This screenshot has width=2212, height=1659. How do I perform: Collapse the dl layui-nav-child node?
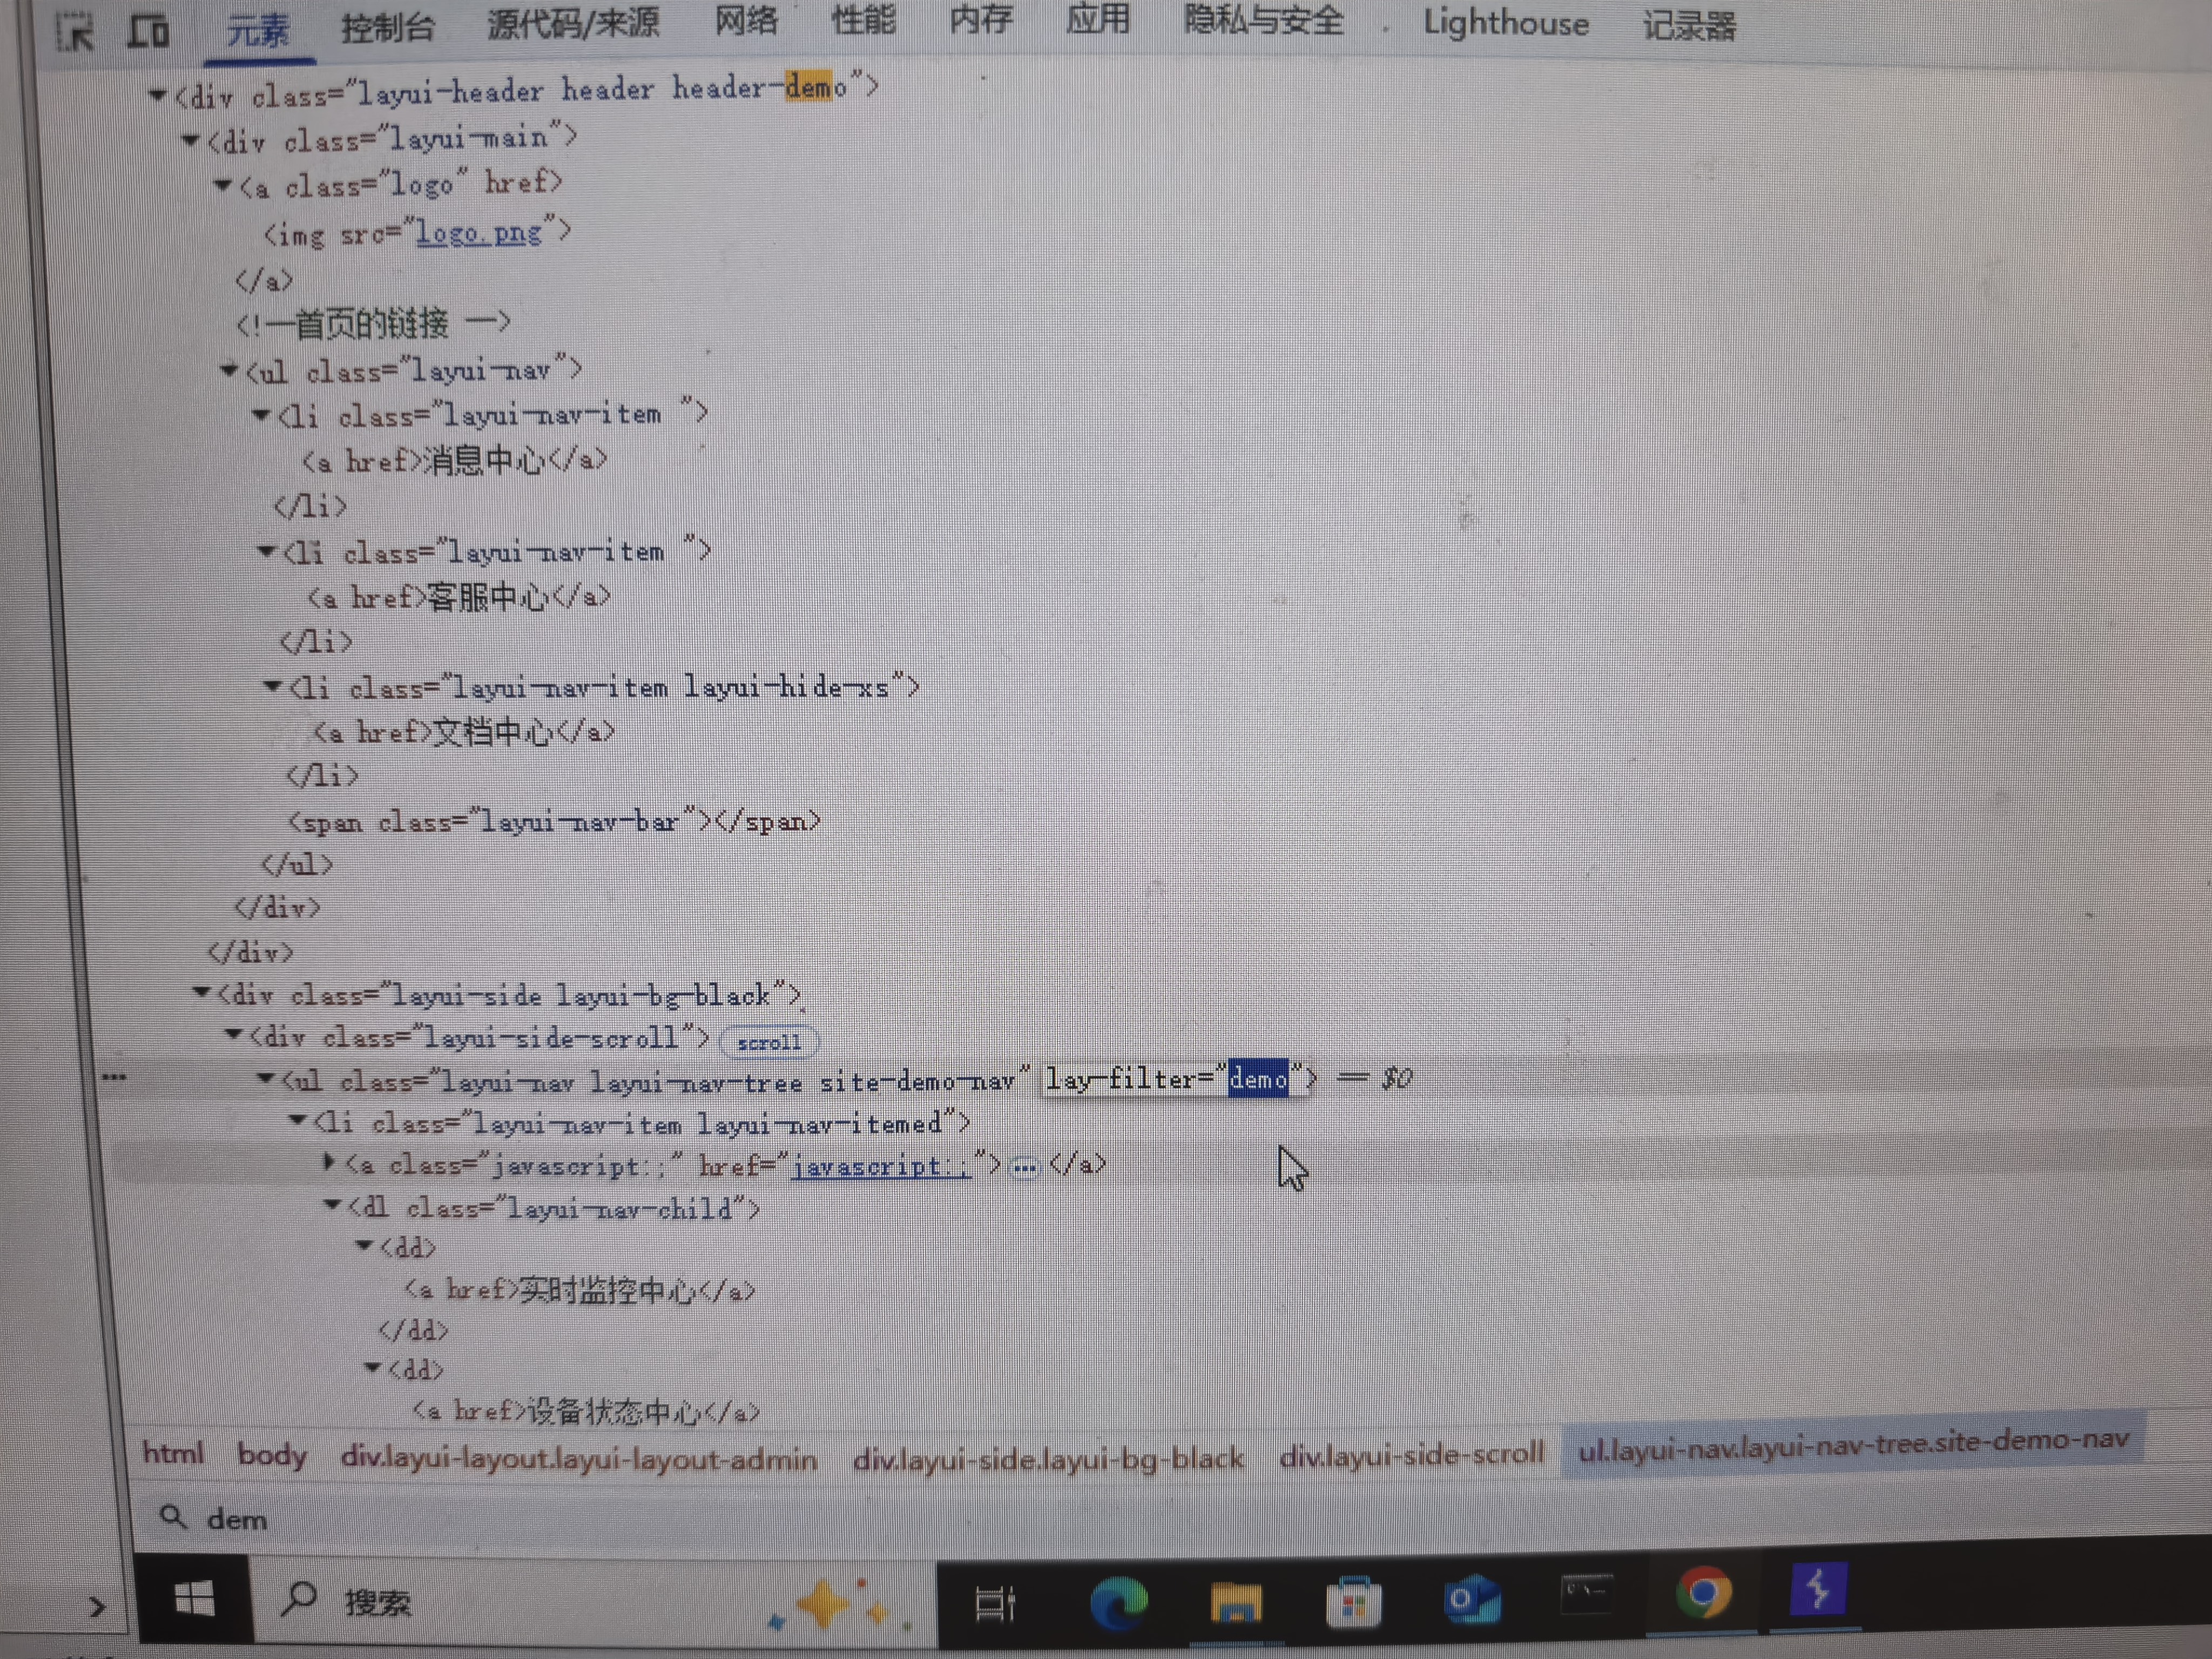point(332,1205)
